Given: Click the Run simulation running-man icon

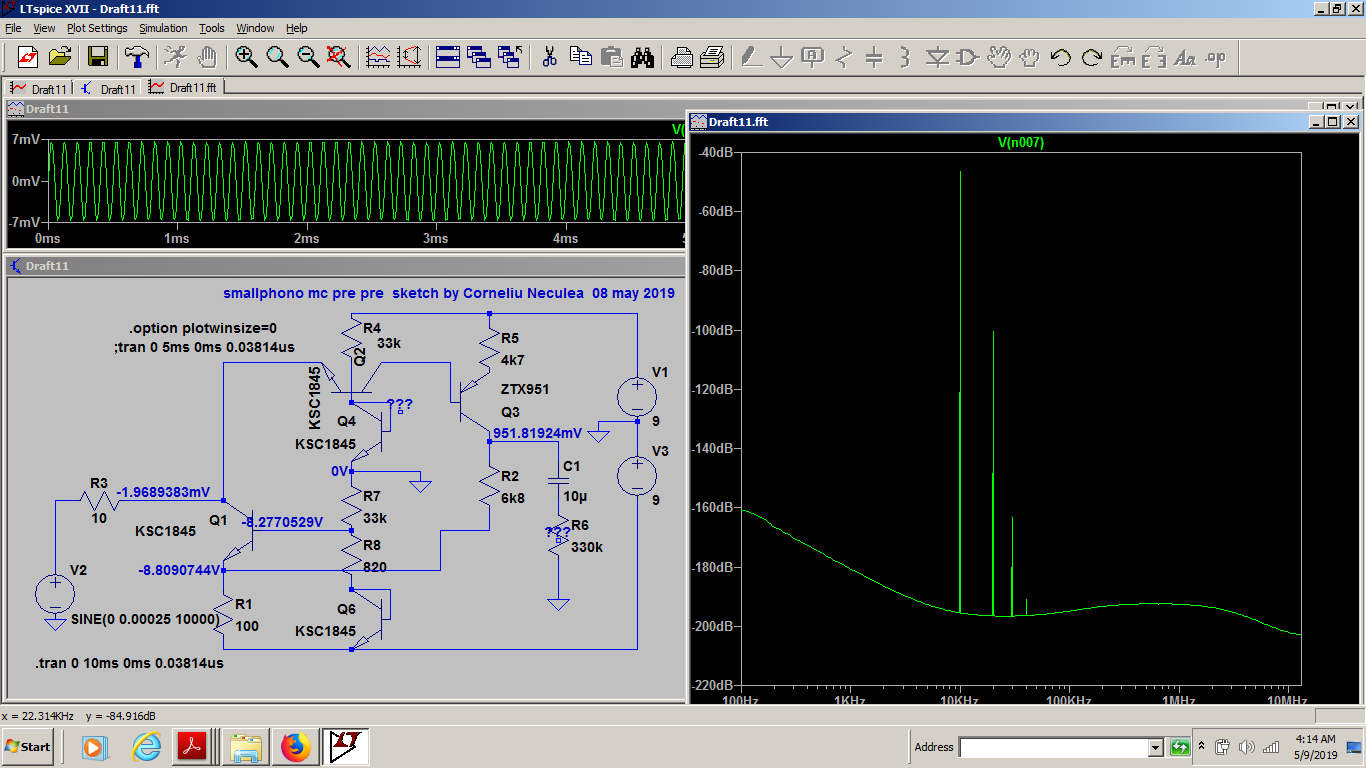Looking at the screenshot, I should click(x=175, y=56).
